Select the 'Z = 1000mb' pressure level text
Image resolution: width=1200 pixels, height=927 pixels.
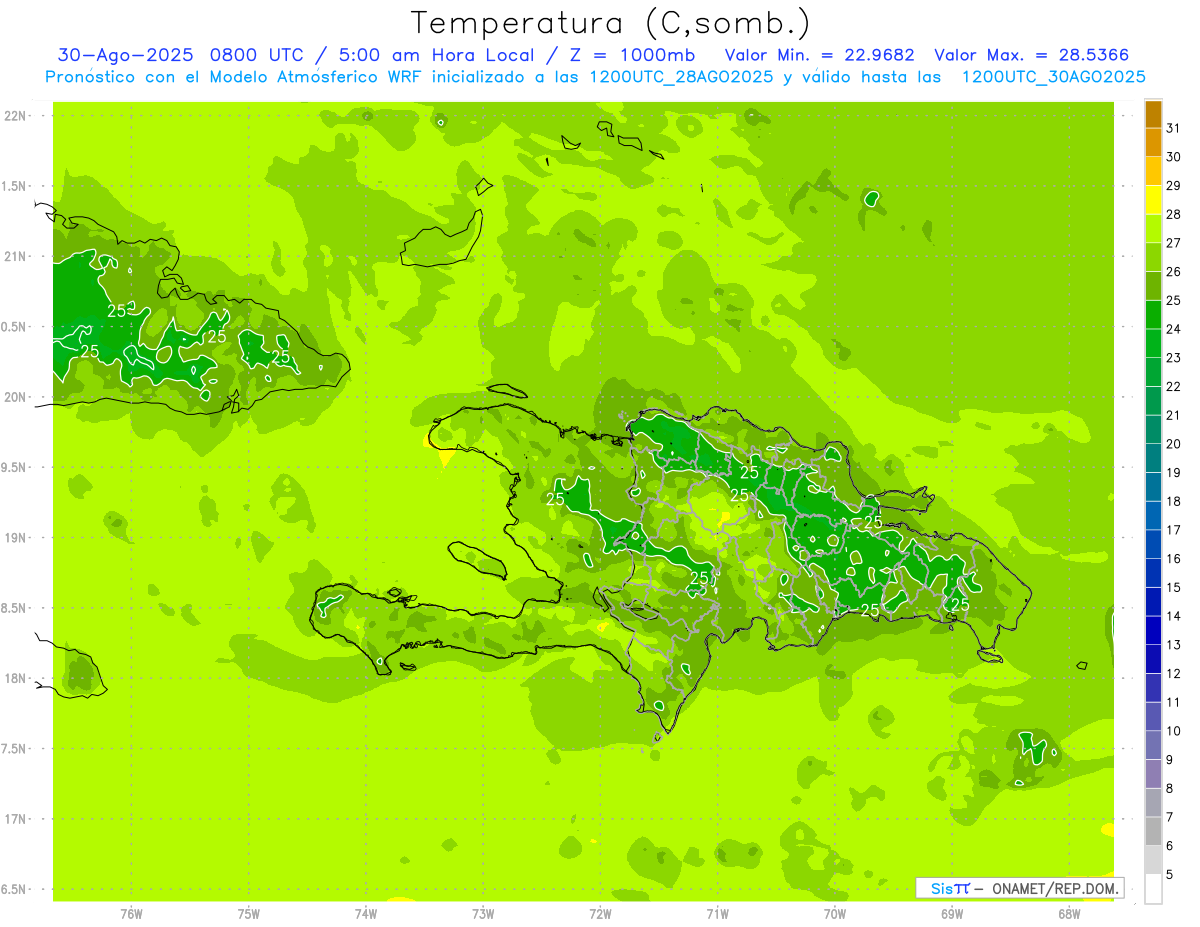coord(630,55)
